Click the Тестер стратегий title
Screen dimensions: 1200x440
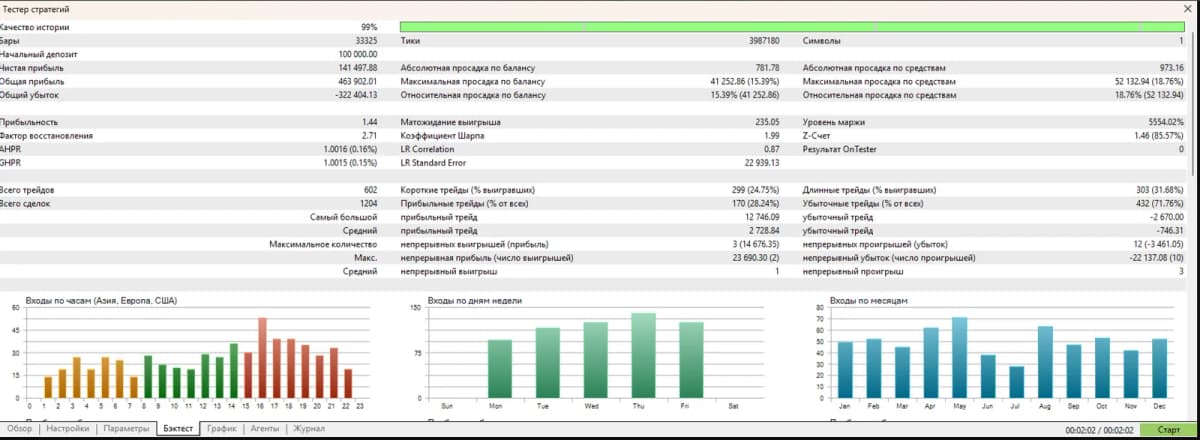(x=37, y=8)
